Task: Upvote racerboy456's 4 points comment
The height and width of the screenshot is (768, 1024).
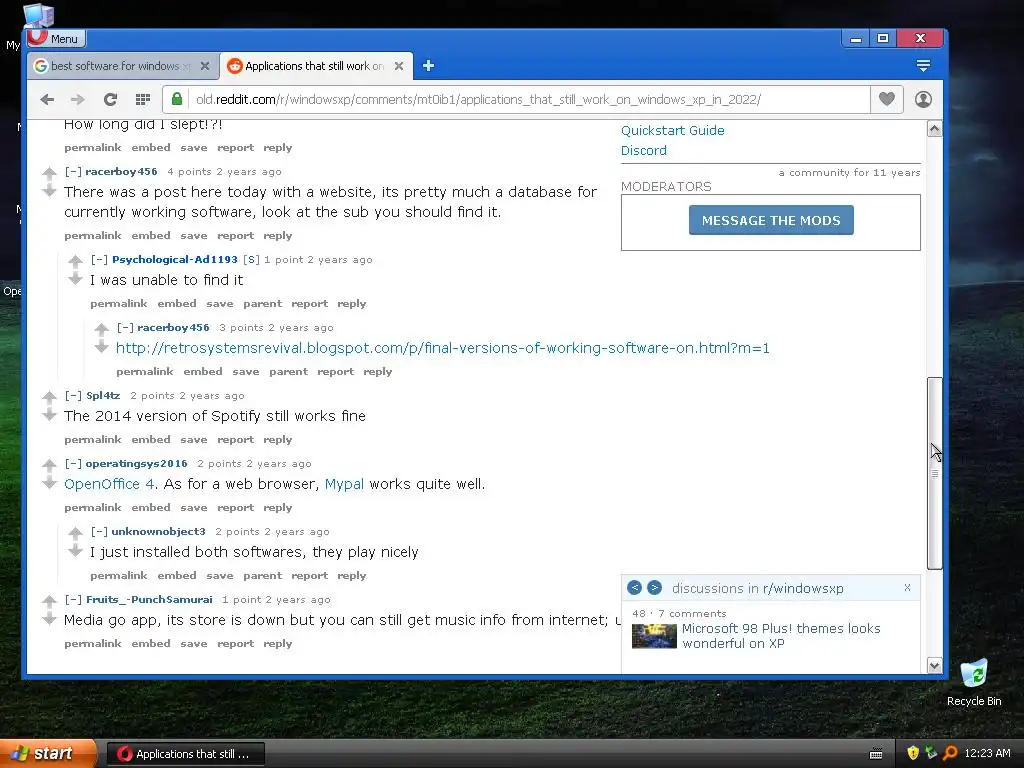Action: coord(50,174)
